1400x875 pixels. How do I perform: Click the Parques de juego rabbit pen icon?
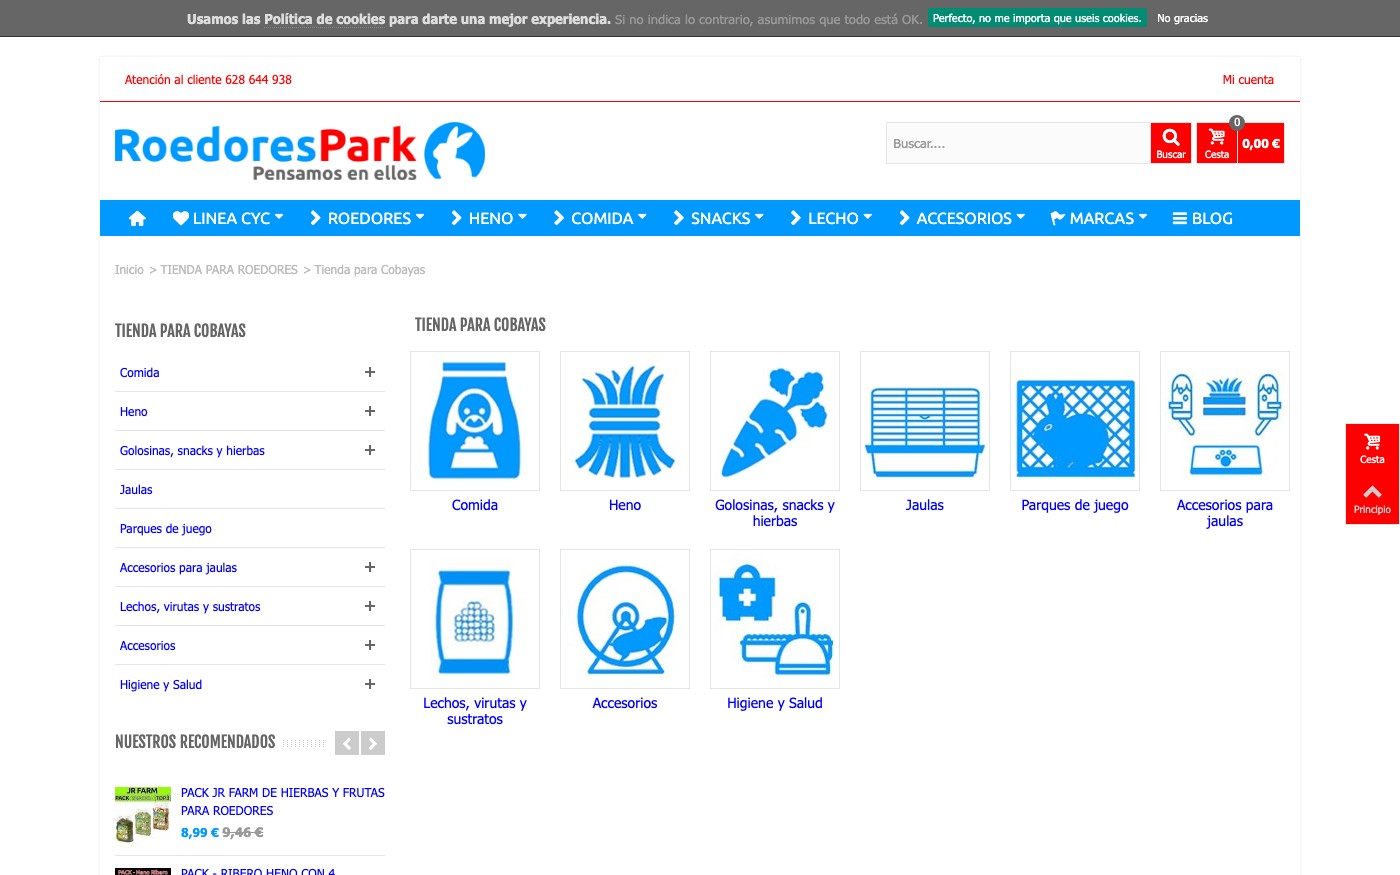1075,421
